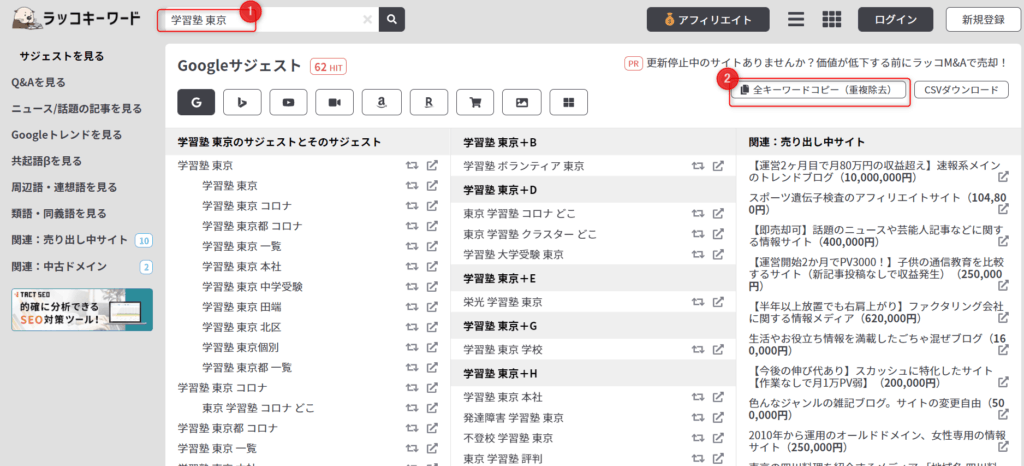Open the hamburger menu icon

point(795,20)
